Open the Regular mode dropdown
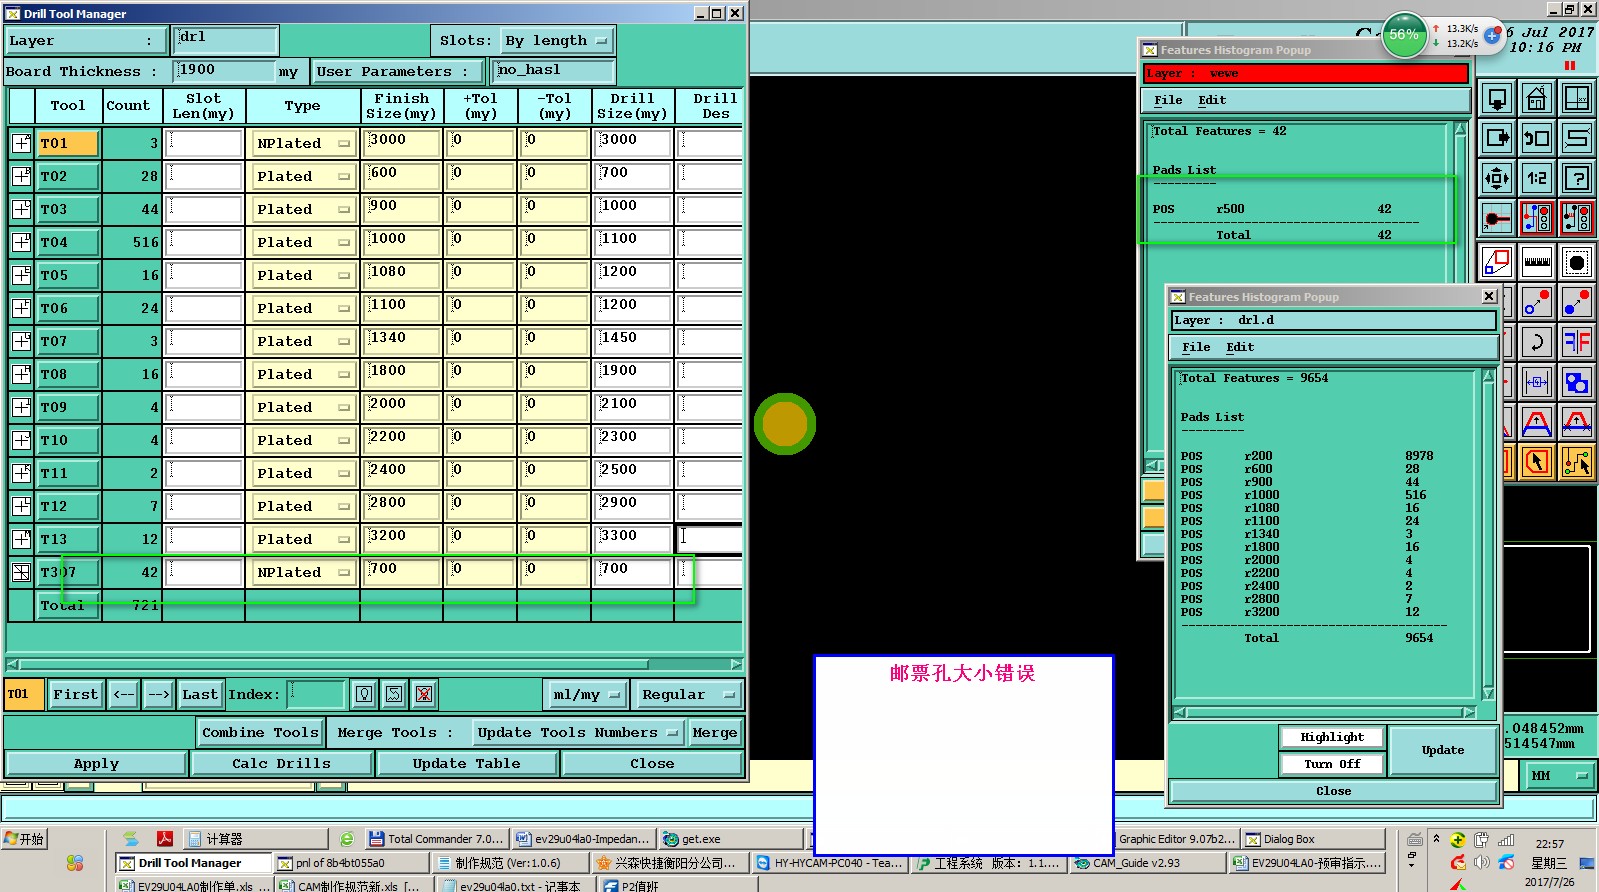Viewport: 1599px width, 892px height. (x=688, y=694)
